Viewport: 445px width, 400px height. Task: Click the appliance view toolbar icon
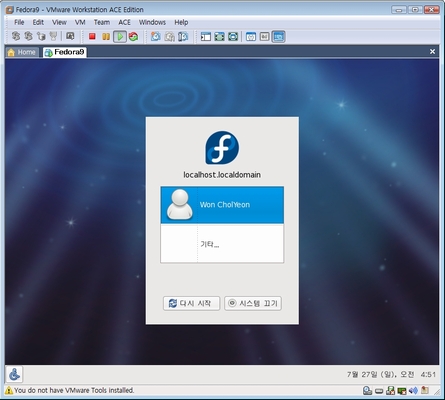(264, 37)
